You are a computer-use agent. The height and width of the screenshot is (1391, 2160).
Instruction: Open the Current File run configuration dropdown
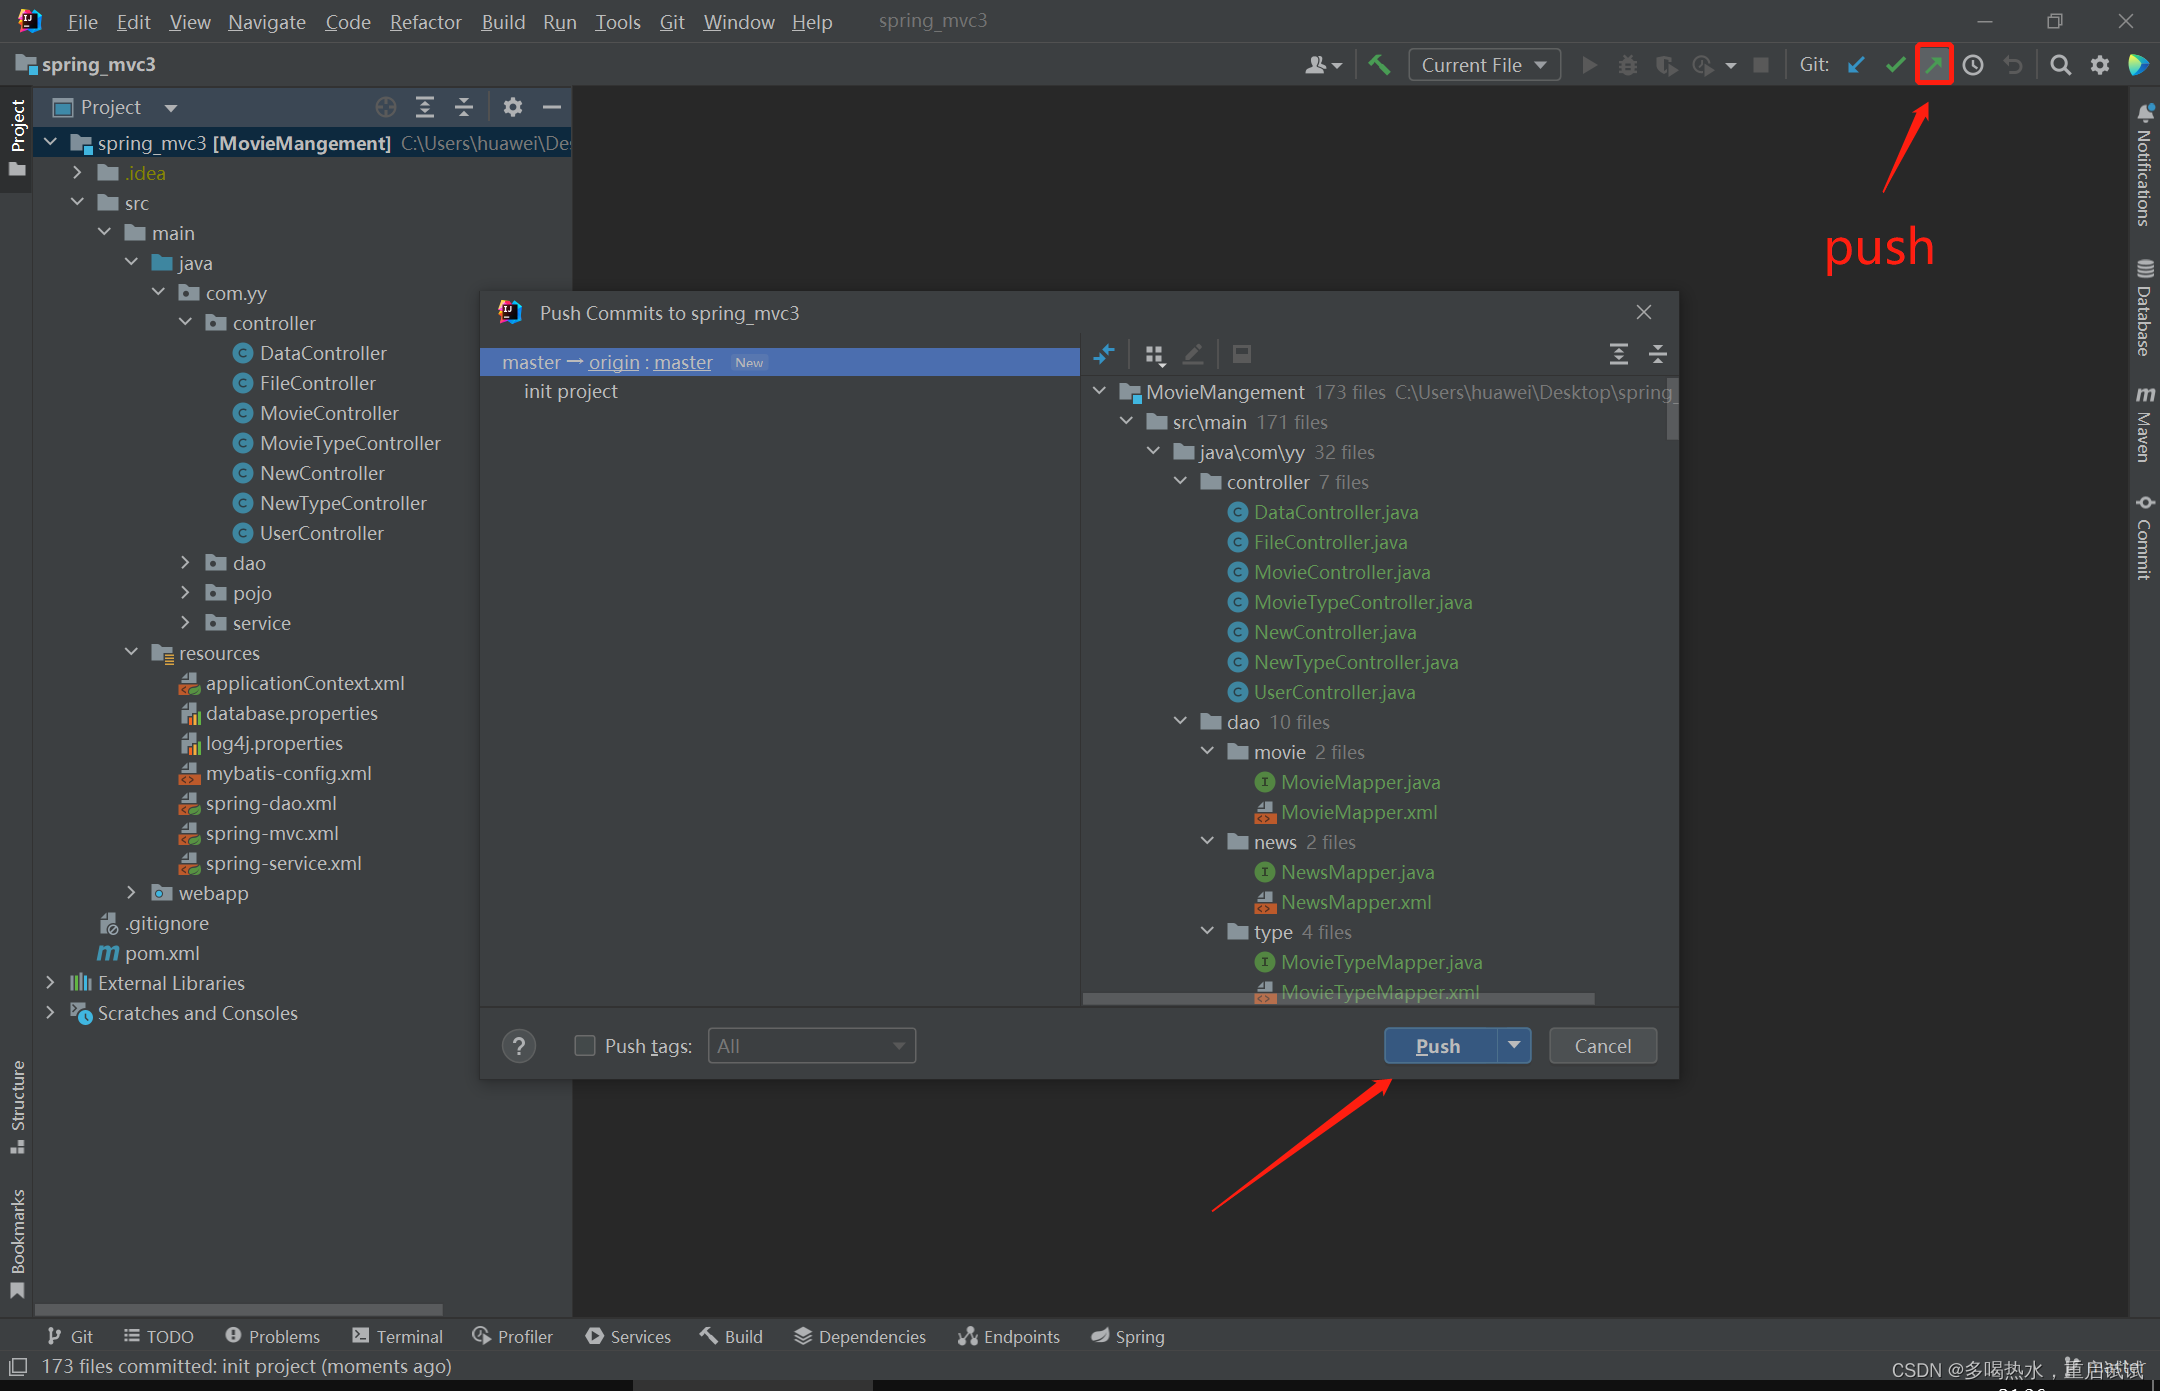[1485, 65]
